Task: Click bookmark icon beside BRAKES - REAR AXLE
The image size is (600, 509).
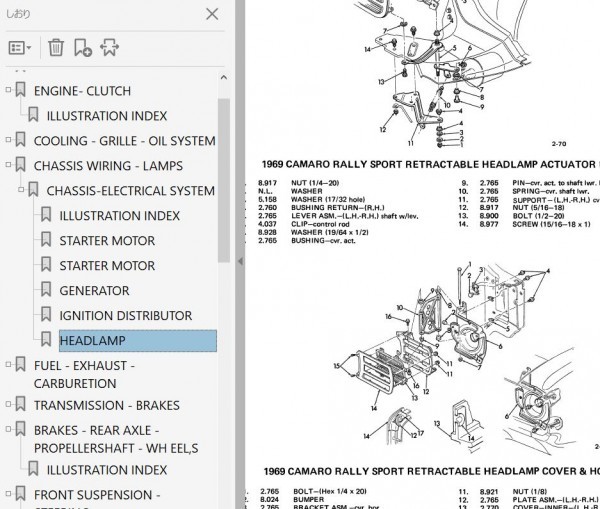Action: [x=20, y=429]
